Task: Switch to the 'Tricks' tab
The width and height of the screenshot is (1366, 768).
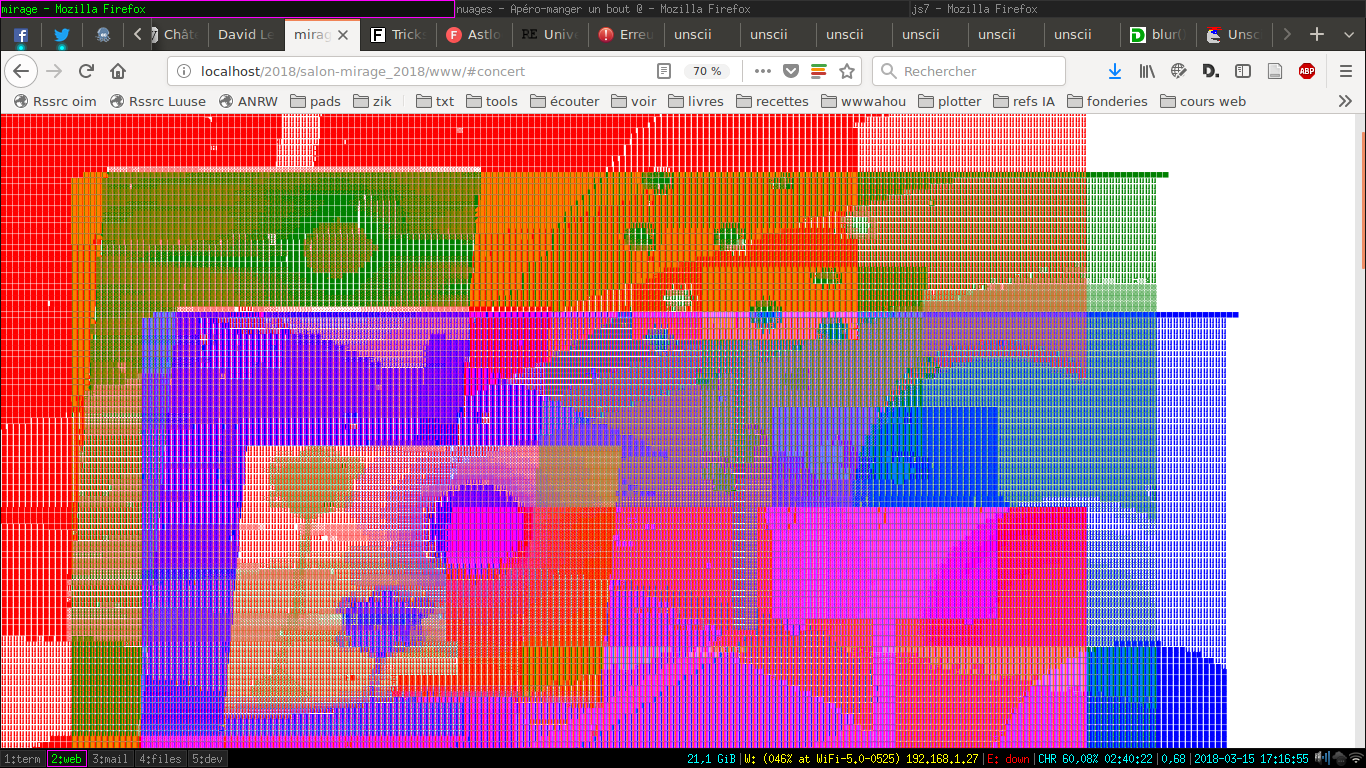Action: [398, 35]
